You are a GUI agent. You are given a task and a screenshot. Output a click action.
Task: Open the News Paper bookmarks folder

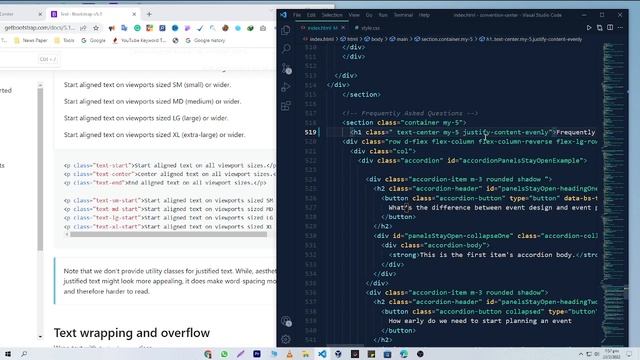pos(31,40)
